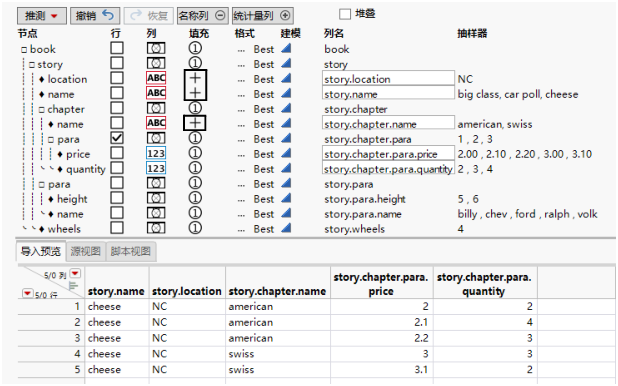Select the wheels tree item
618x386 pixels.
[64, 229]
